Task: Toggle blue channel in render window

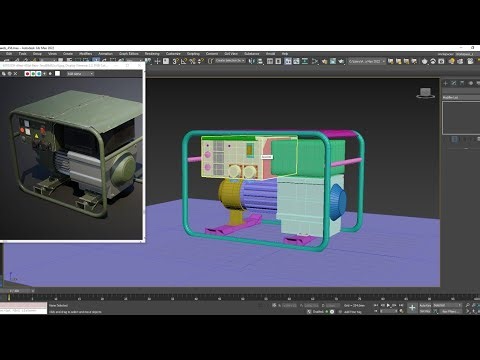Action: [39, 73]
